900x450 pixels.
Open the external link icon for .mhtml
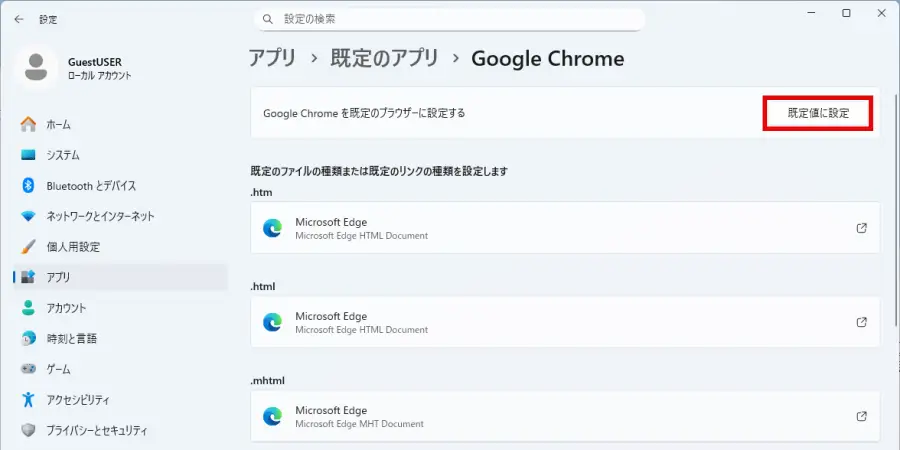(862, 416)
